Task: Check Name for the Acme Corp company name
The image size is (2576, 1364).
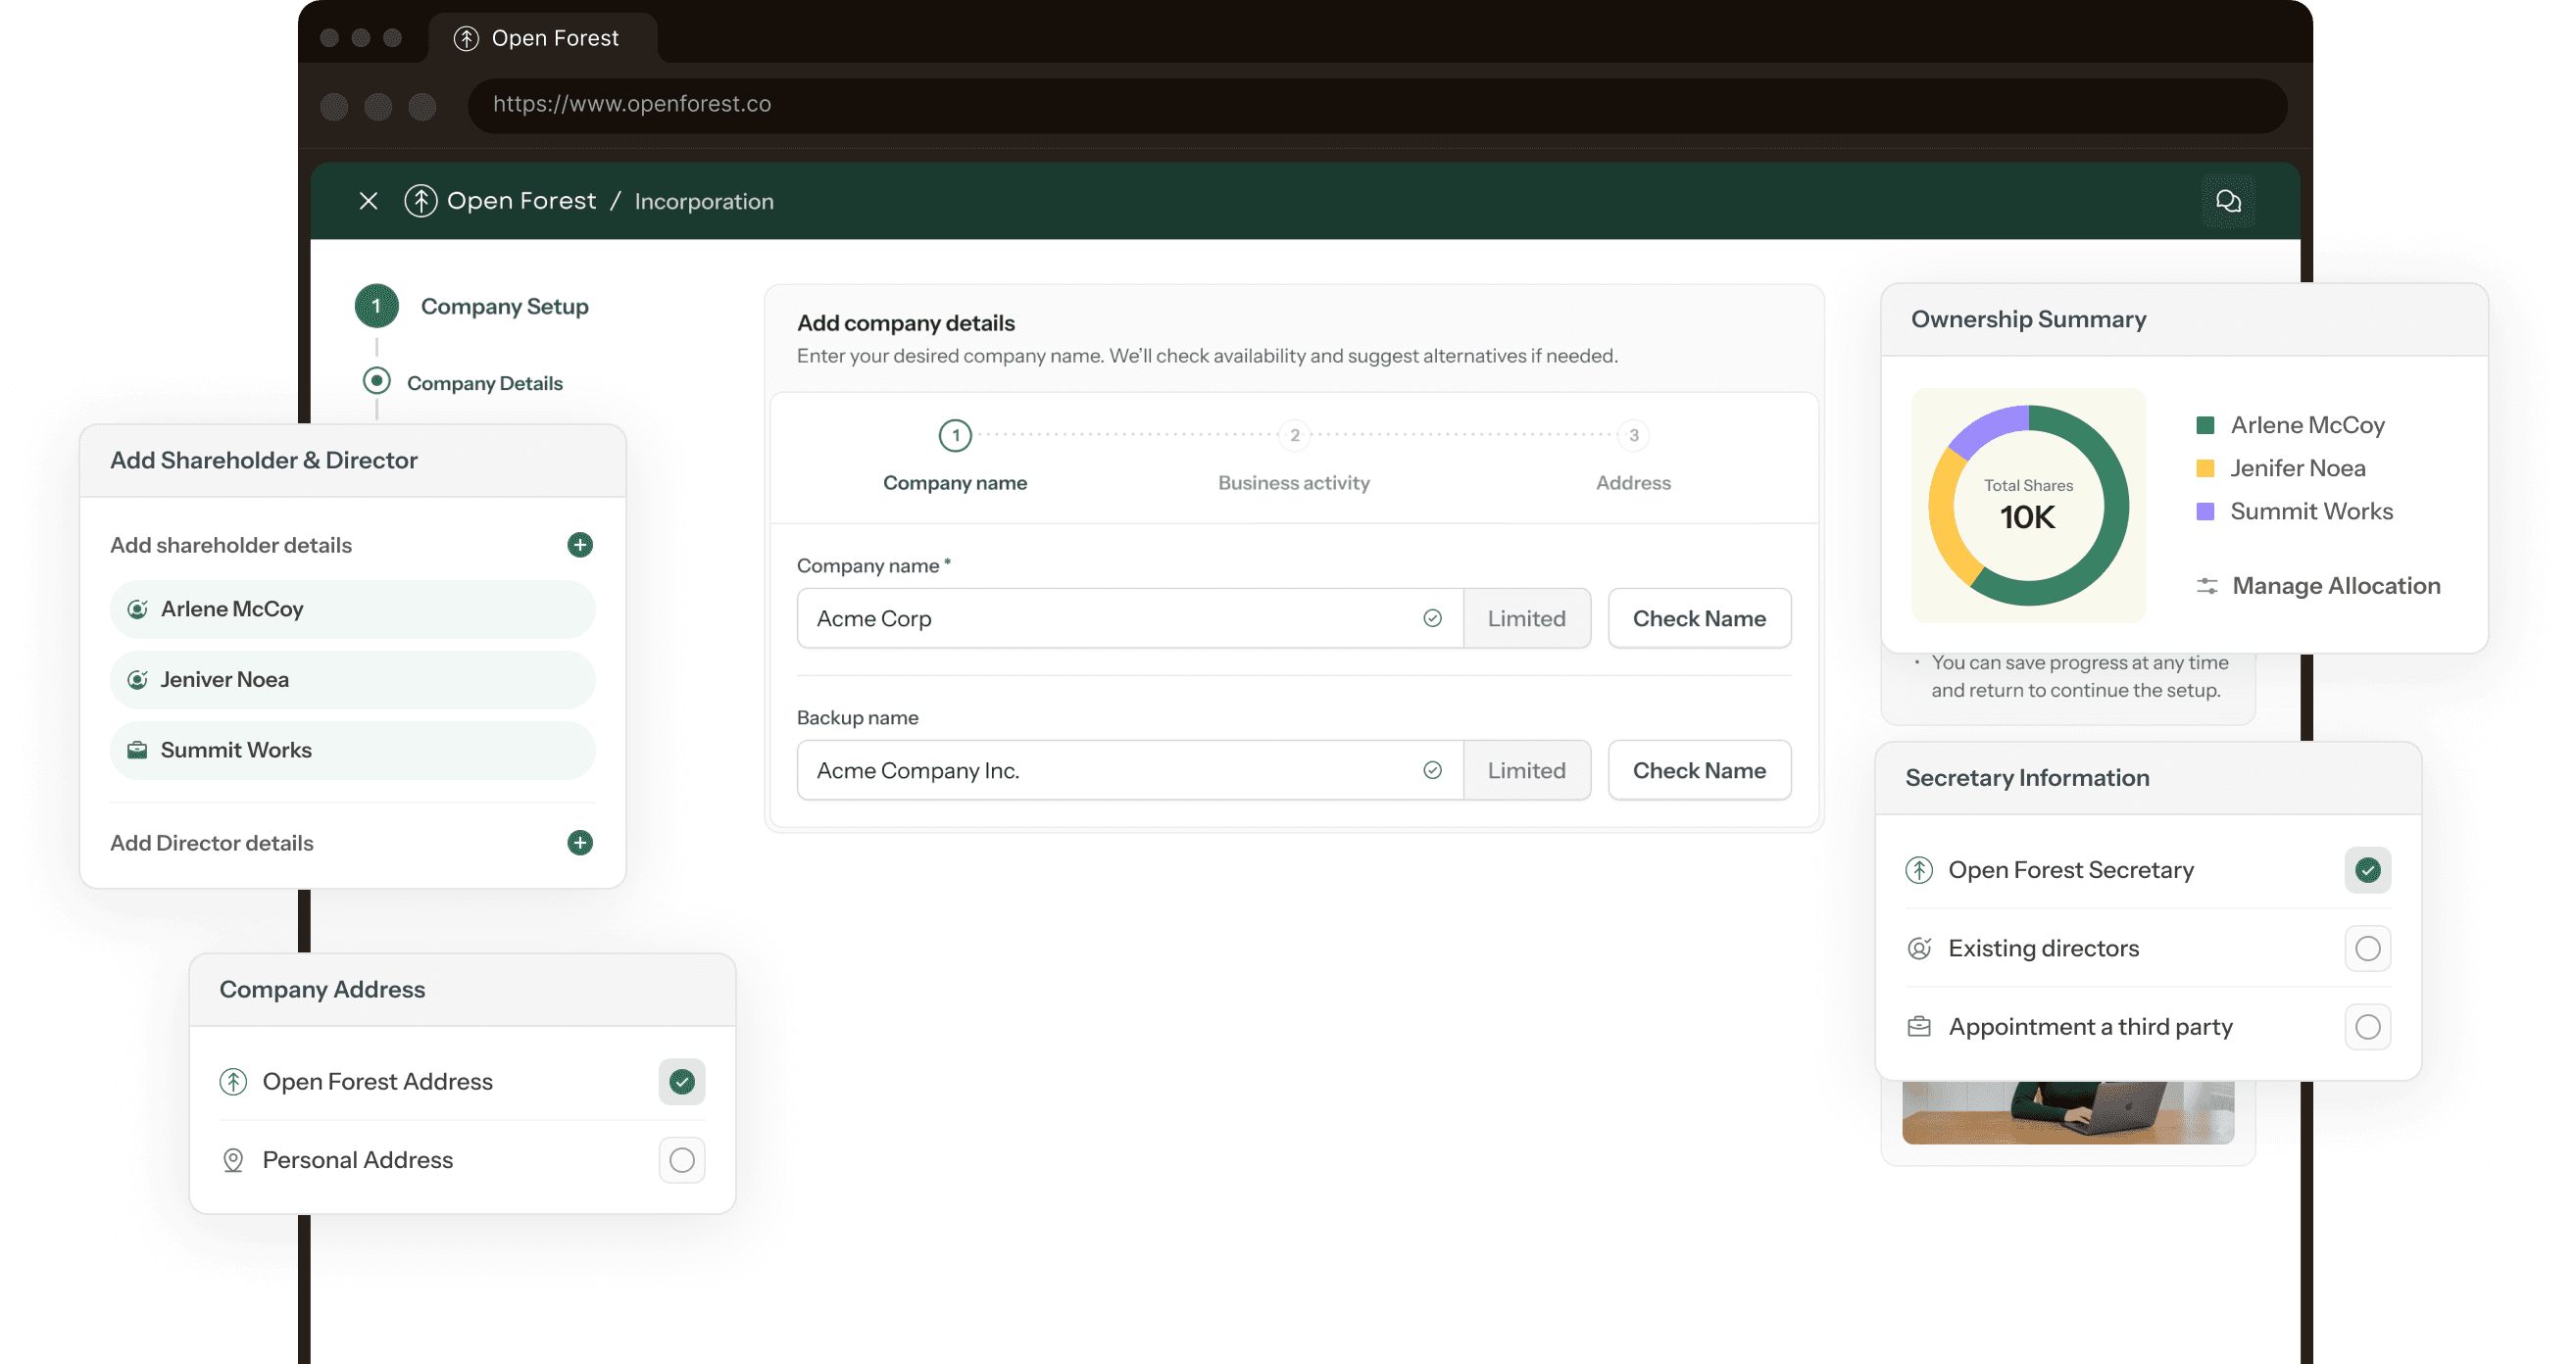Action: click(1698, 618)
